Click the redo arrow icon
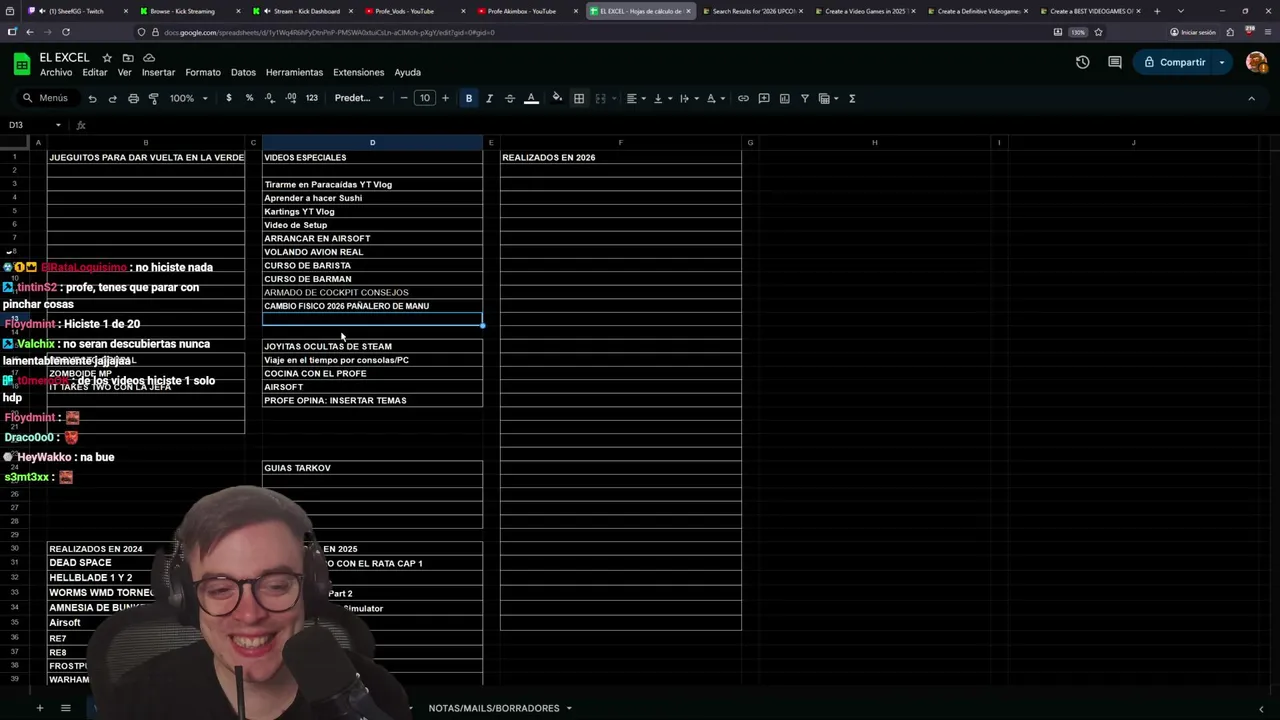Image resolution: width=1280 pixels, height=720 pixels. [112, 98]
